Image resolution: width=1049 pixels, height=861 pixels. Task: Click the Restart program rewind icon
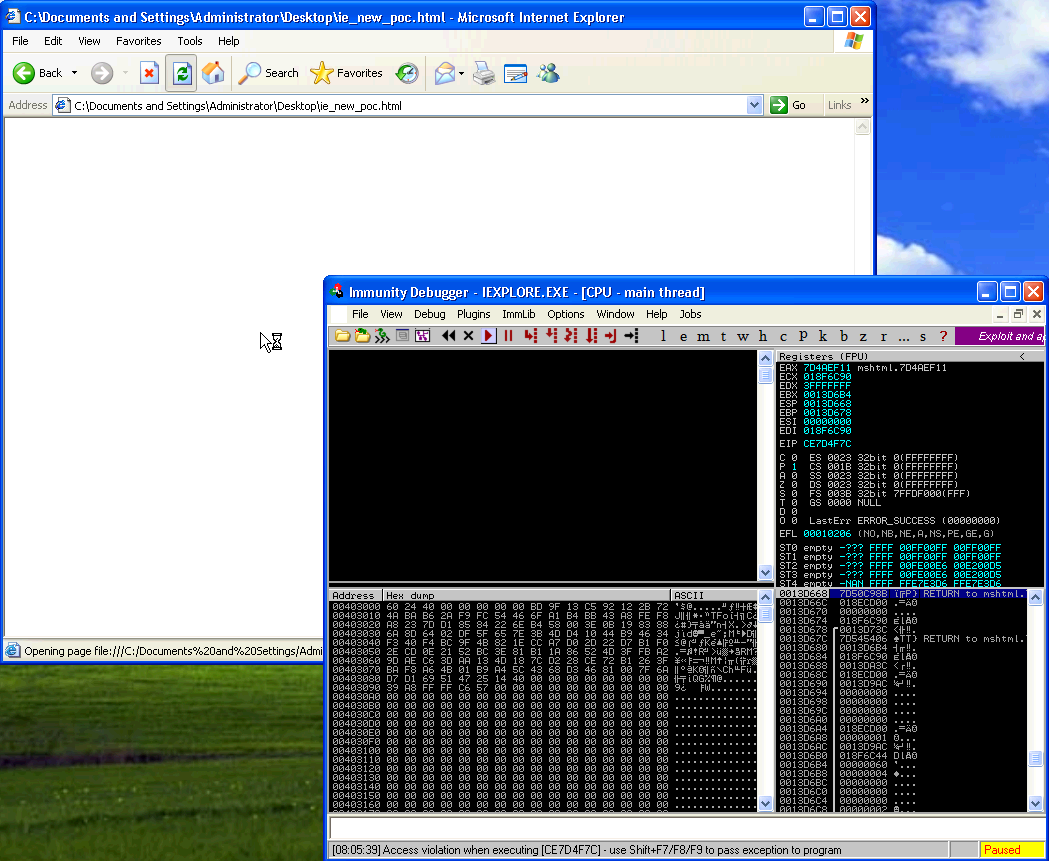pos(448,336)
